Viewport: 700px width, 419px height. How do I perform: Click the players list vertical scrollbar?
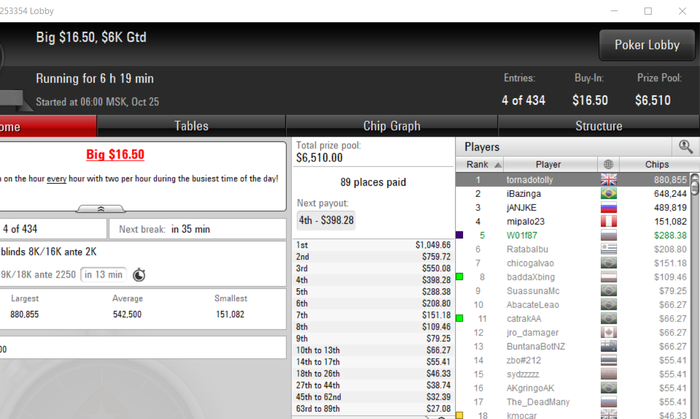point(695,295)
